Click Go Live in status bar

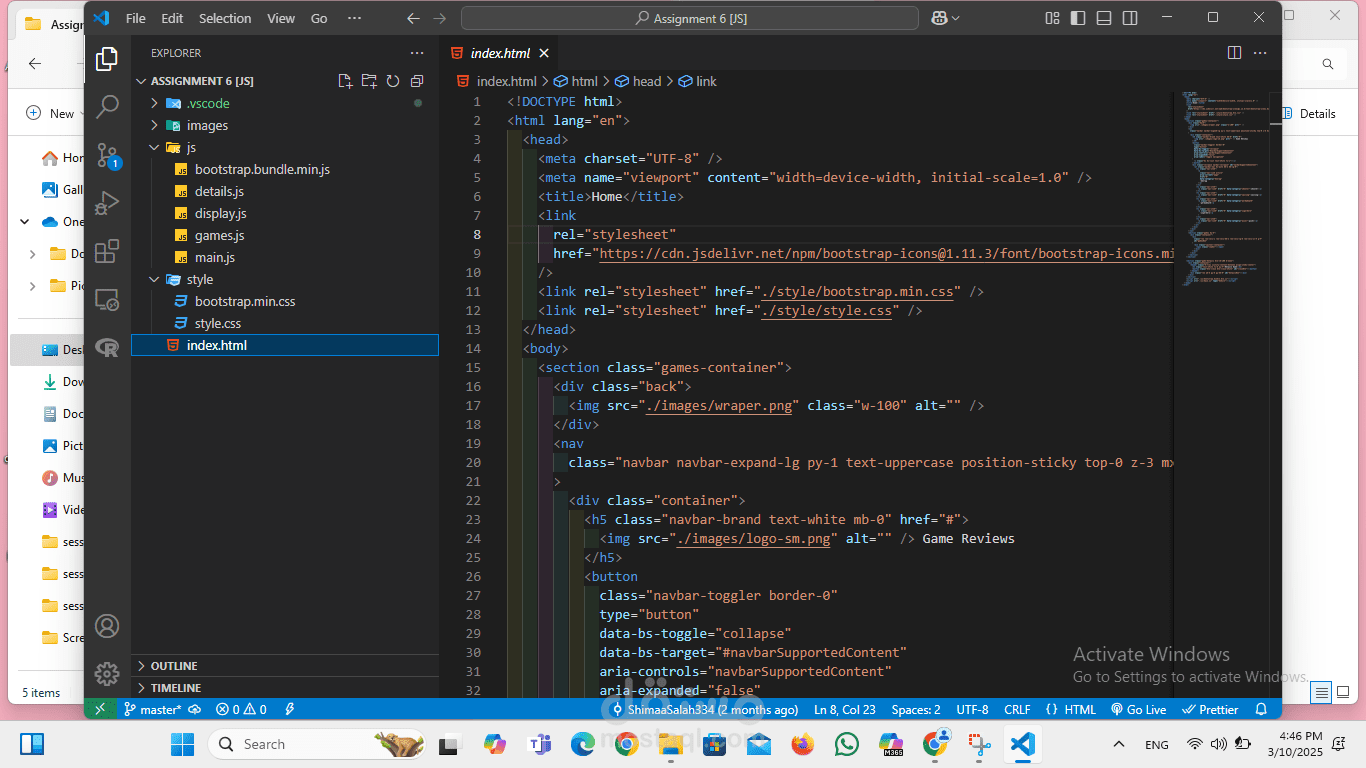pos(1138,709)
